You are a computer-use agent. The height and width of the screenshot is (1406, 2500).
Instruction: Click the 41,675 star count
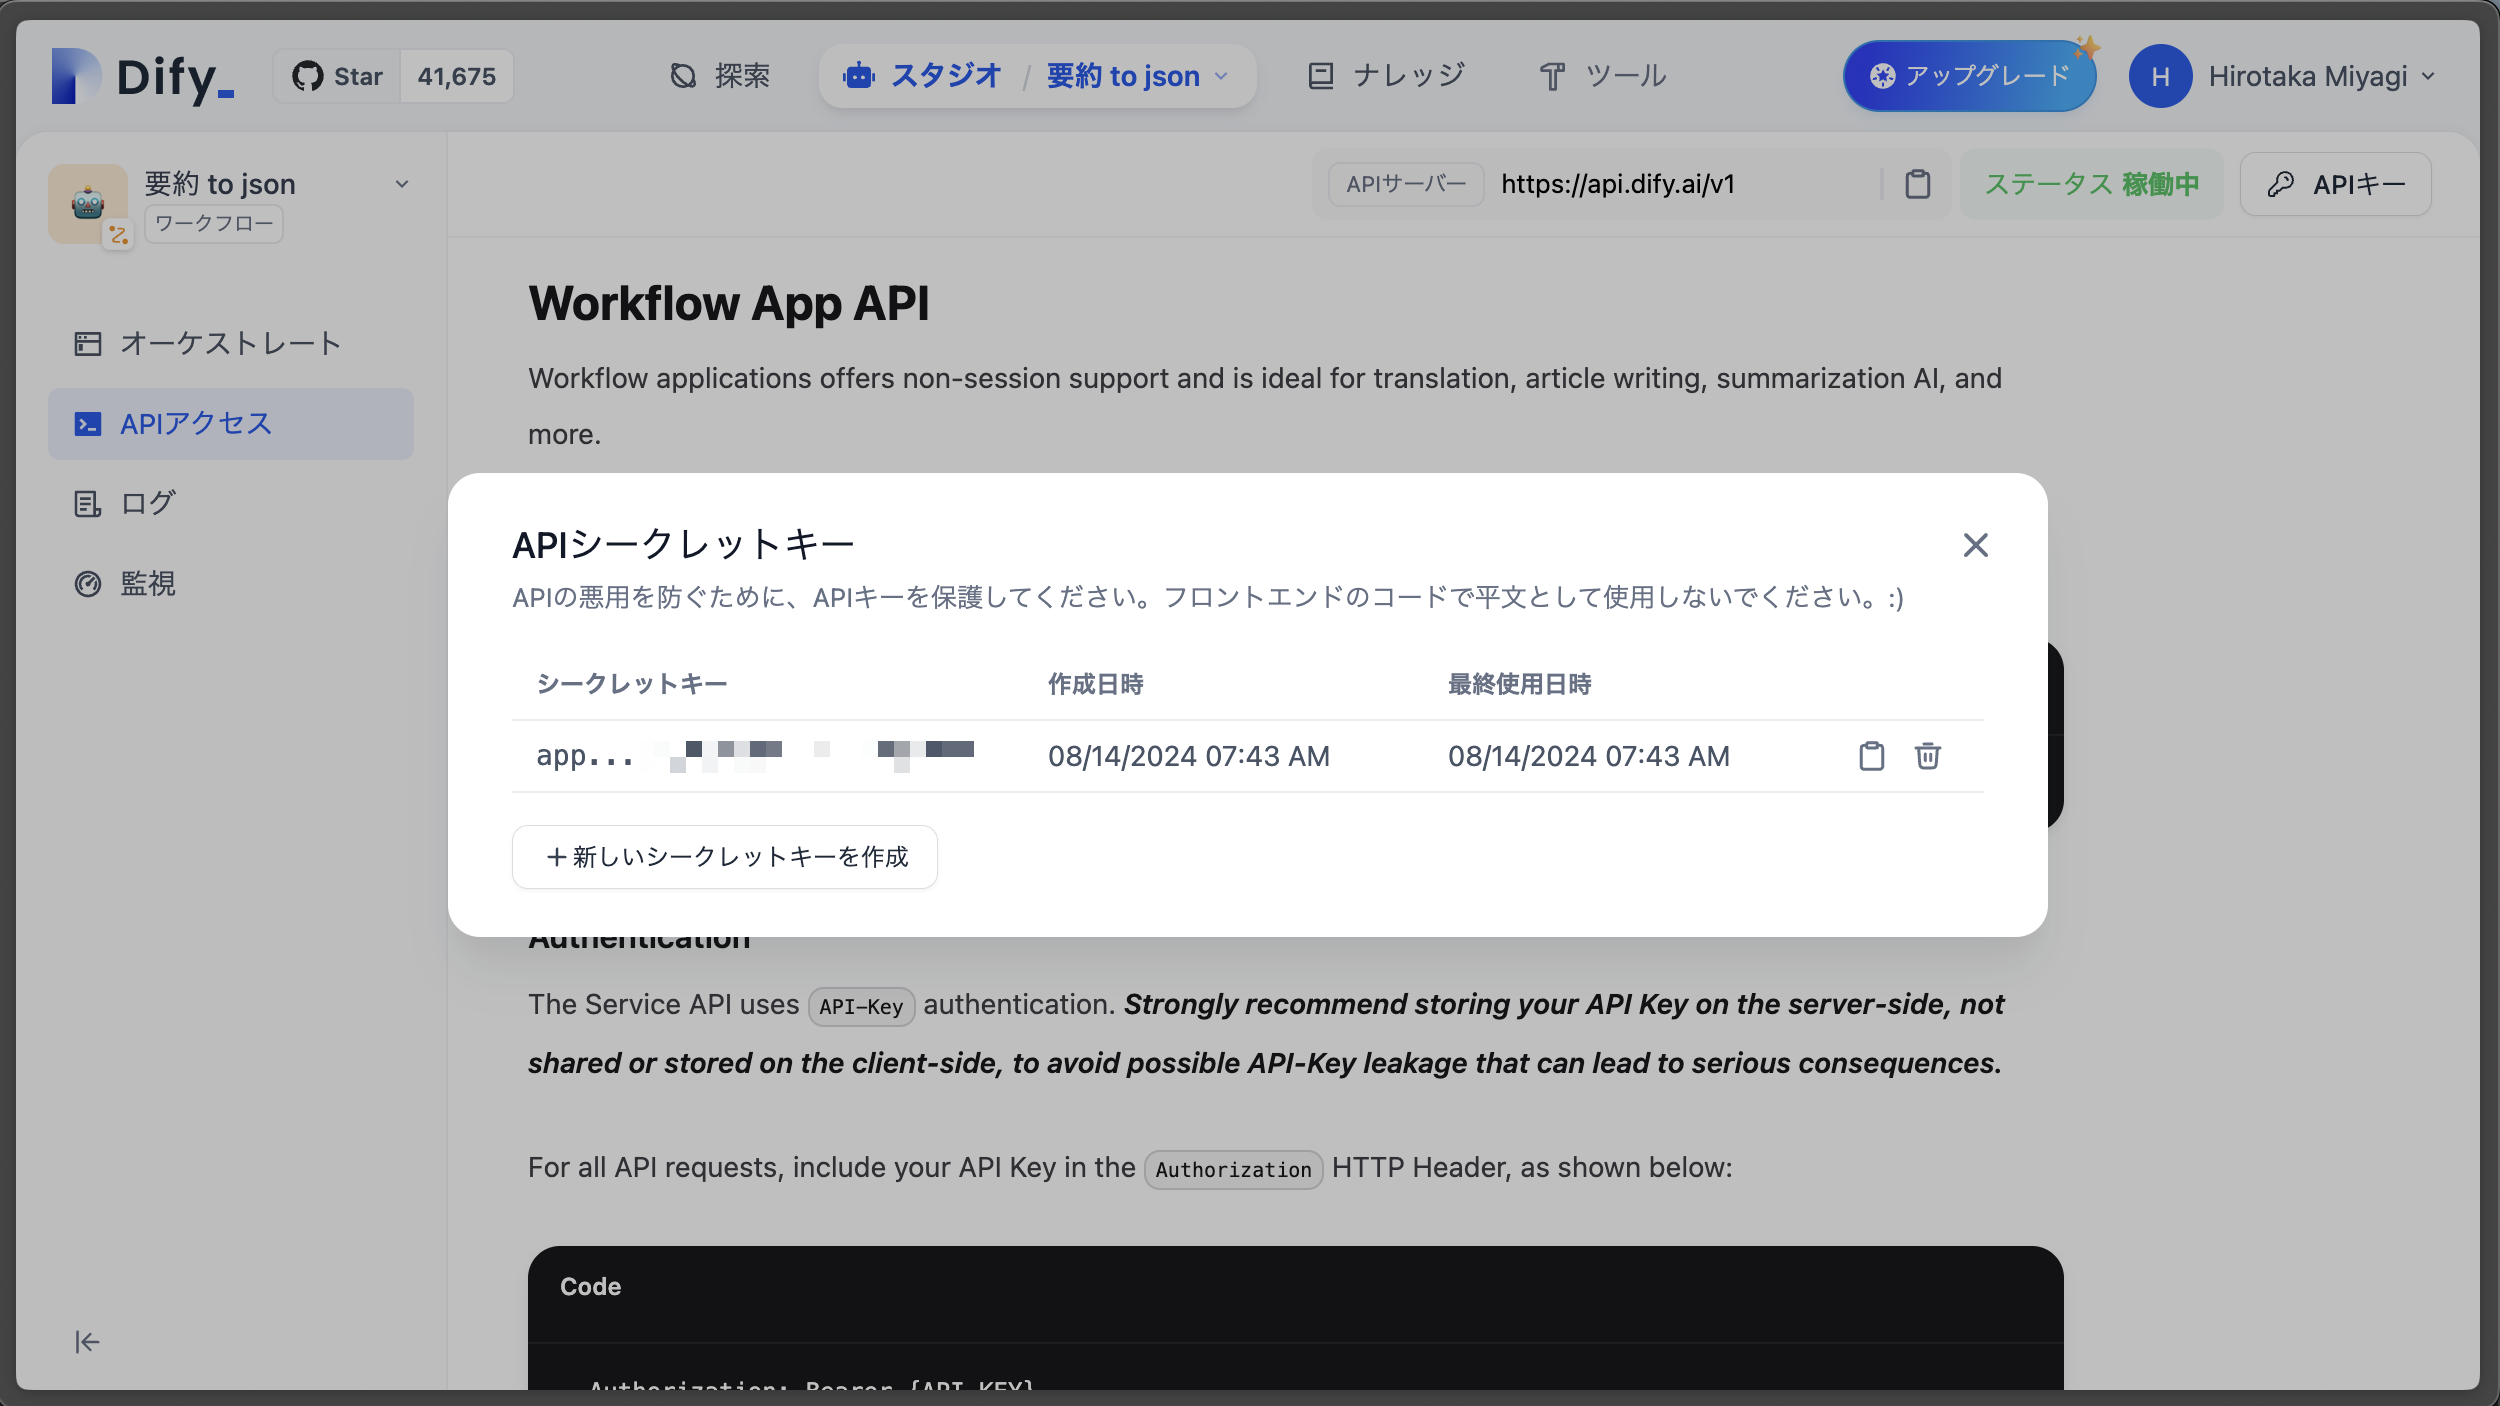[456, 76]
